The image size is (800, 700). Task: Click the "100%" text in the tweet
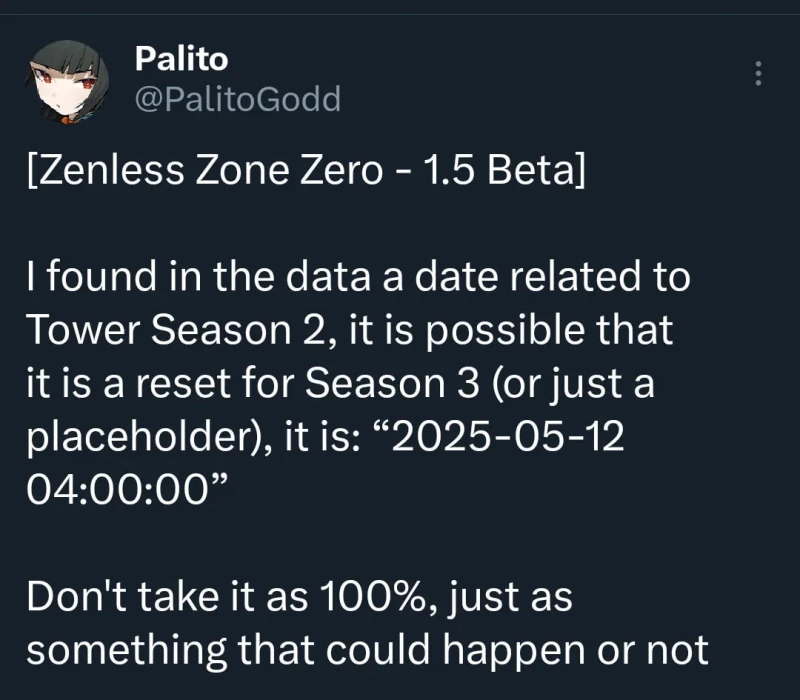tap(358, 599)
